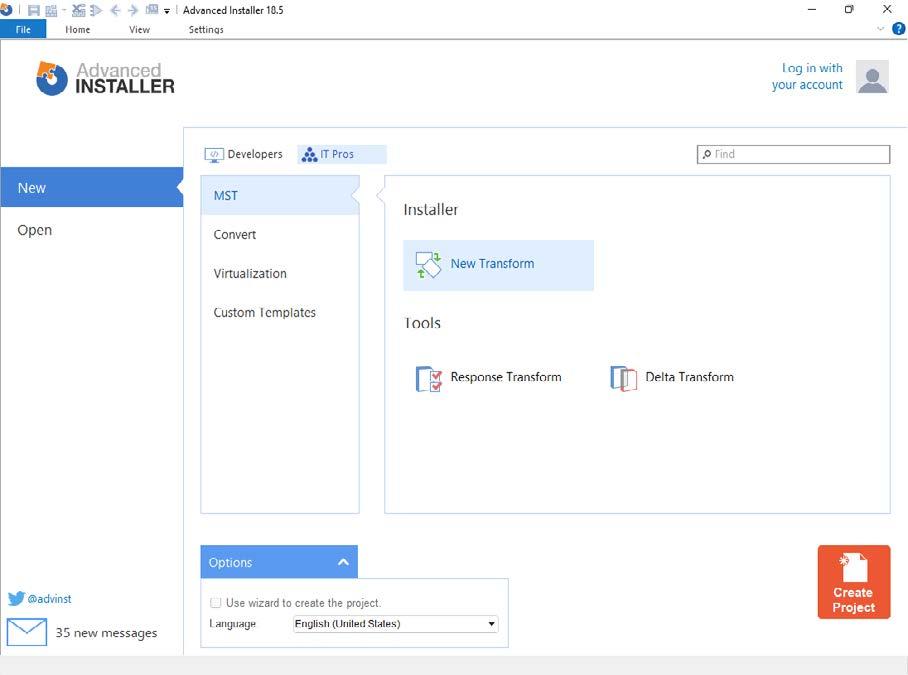Open the quick access toolbar customize dropdown arrow
Viewport: 908px width, 675px height.
pyautogui.click(x=167, y=11)
